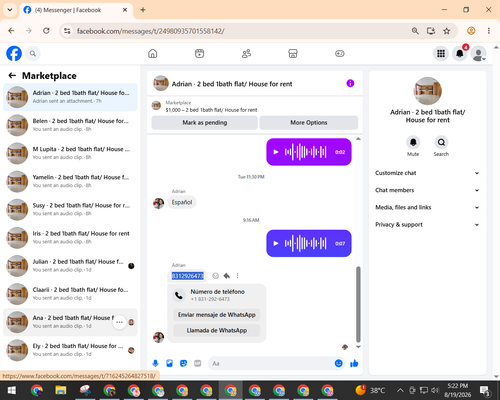Click the Aa message input field

click(272, 363)
